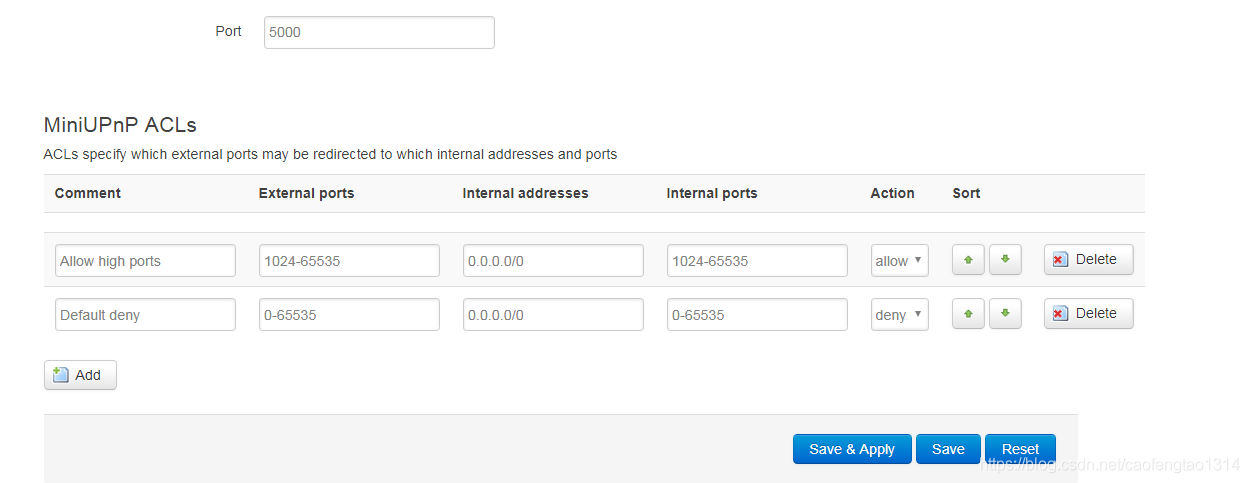Move Allow high ports rule down
The image size is (1249, 483).
click(x=1005, y=260)
